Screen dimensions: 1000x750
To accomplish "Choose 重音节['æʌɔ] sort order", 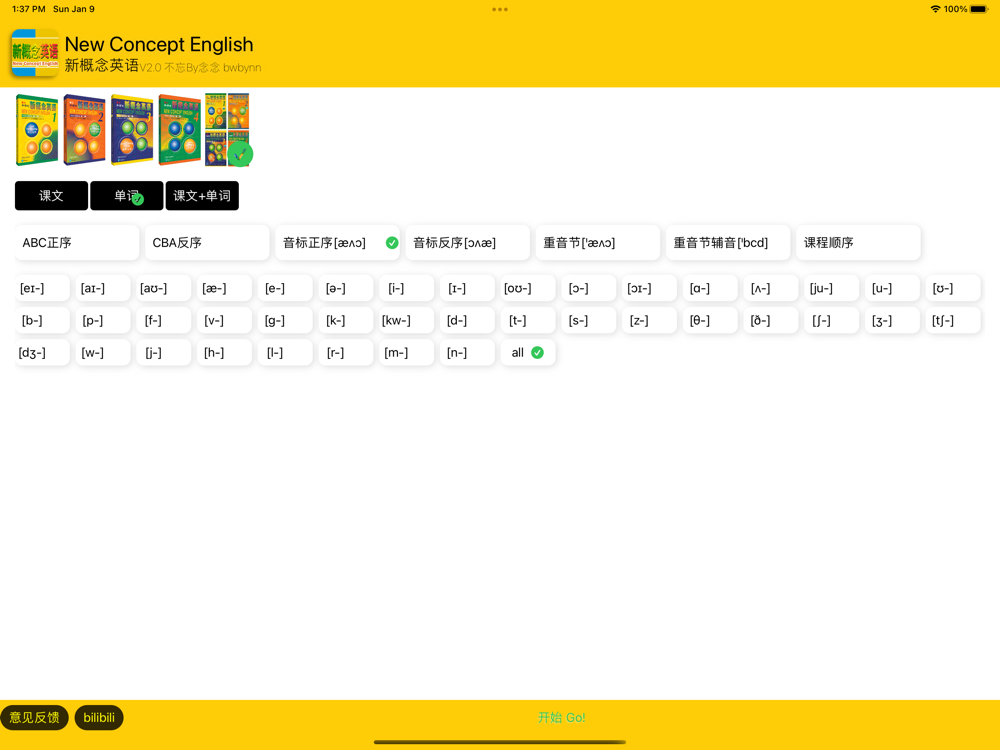I will pos(598,242).
